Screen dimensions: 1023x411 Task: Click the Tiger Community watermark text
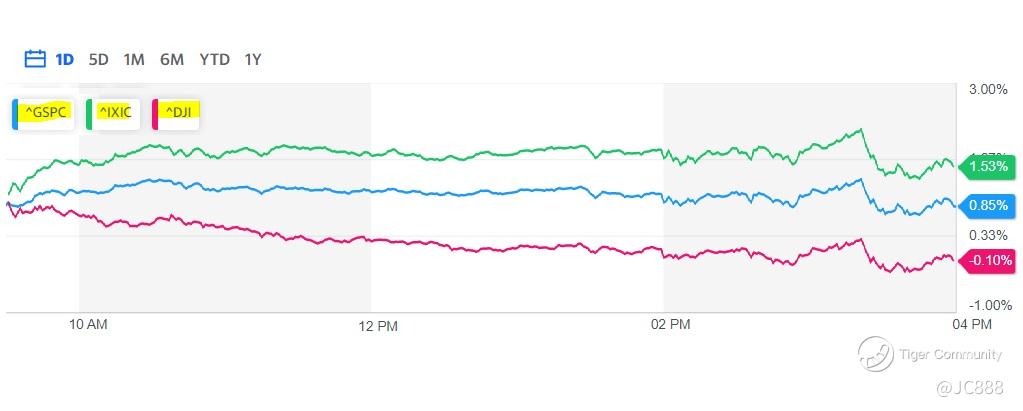[x=950, y=355]
